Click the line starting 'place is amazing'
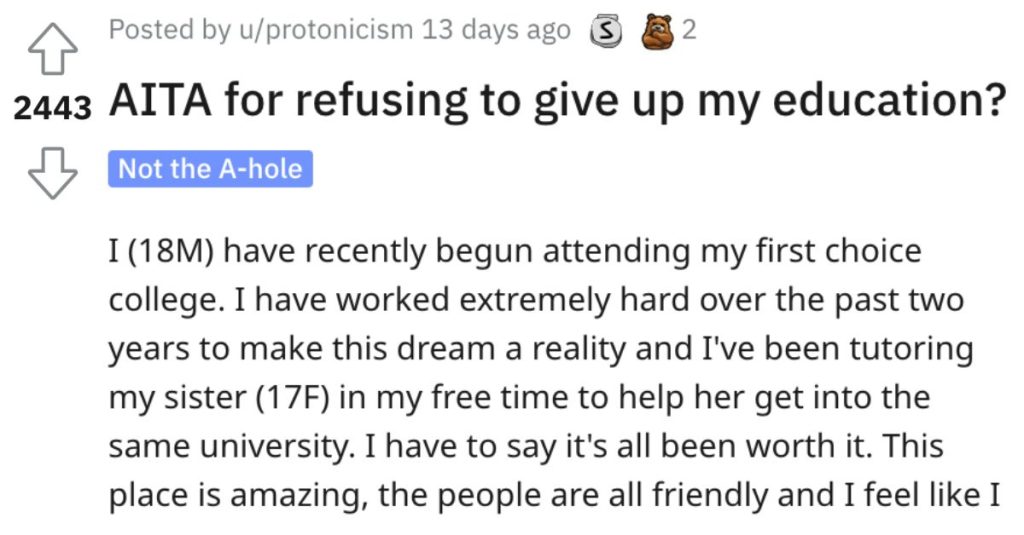1024x535 pixels. [x=554, y=496]
